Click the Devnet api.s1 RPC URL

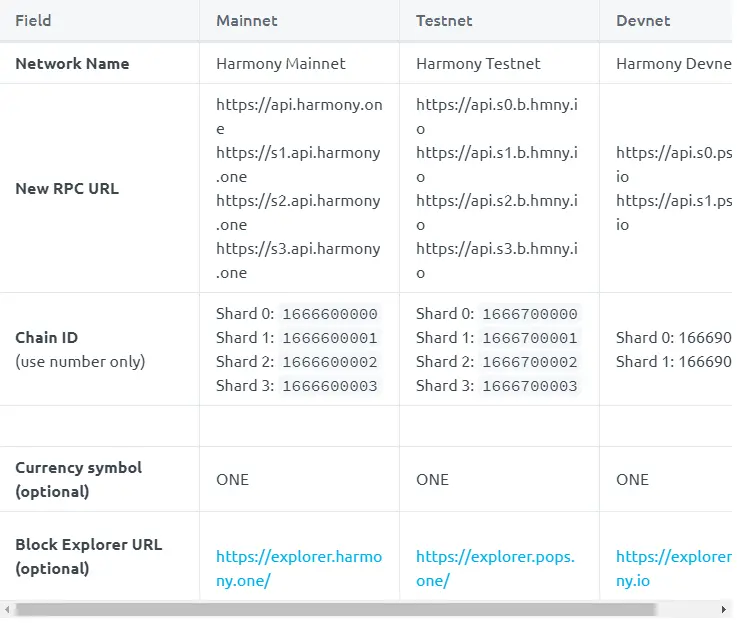674,213
